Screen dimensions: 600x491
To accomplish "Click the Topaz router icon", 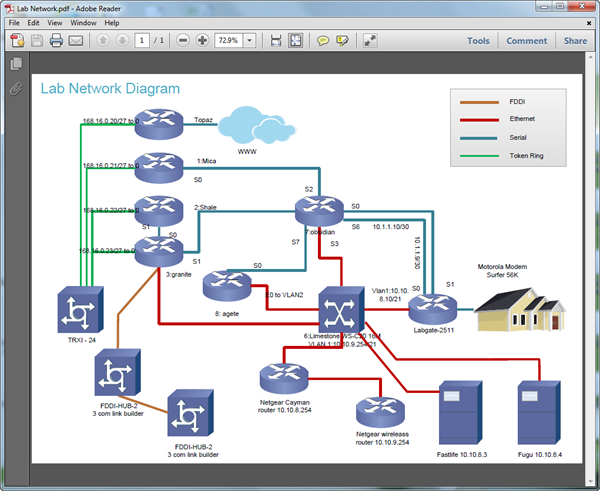I will point(159,124).
